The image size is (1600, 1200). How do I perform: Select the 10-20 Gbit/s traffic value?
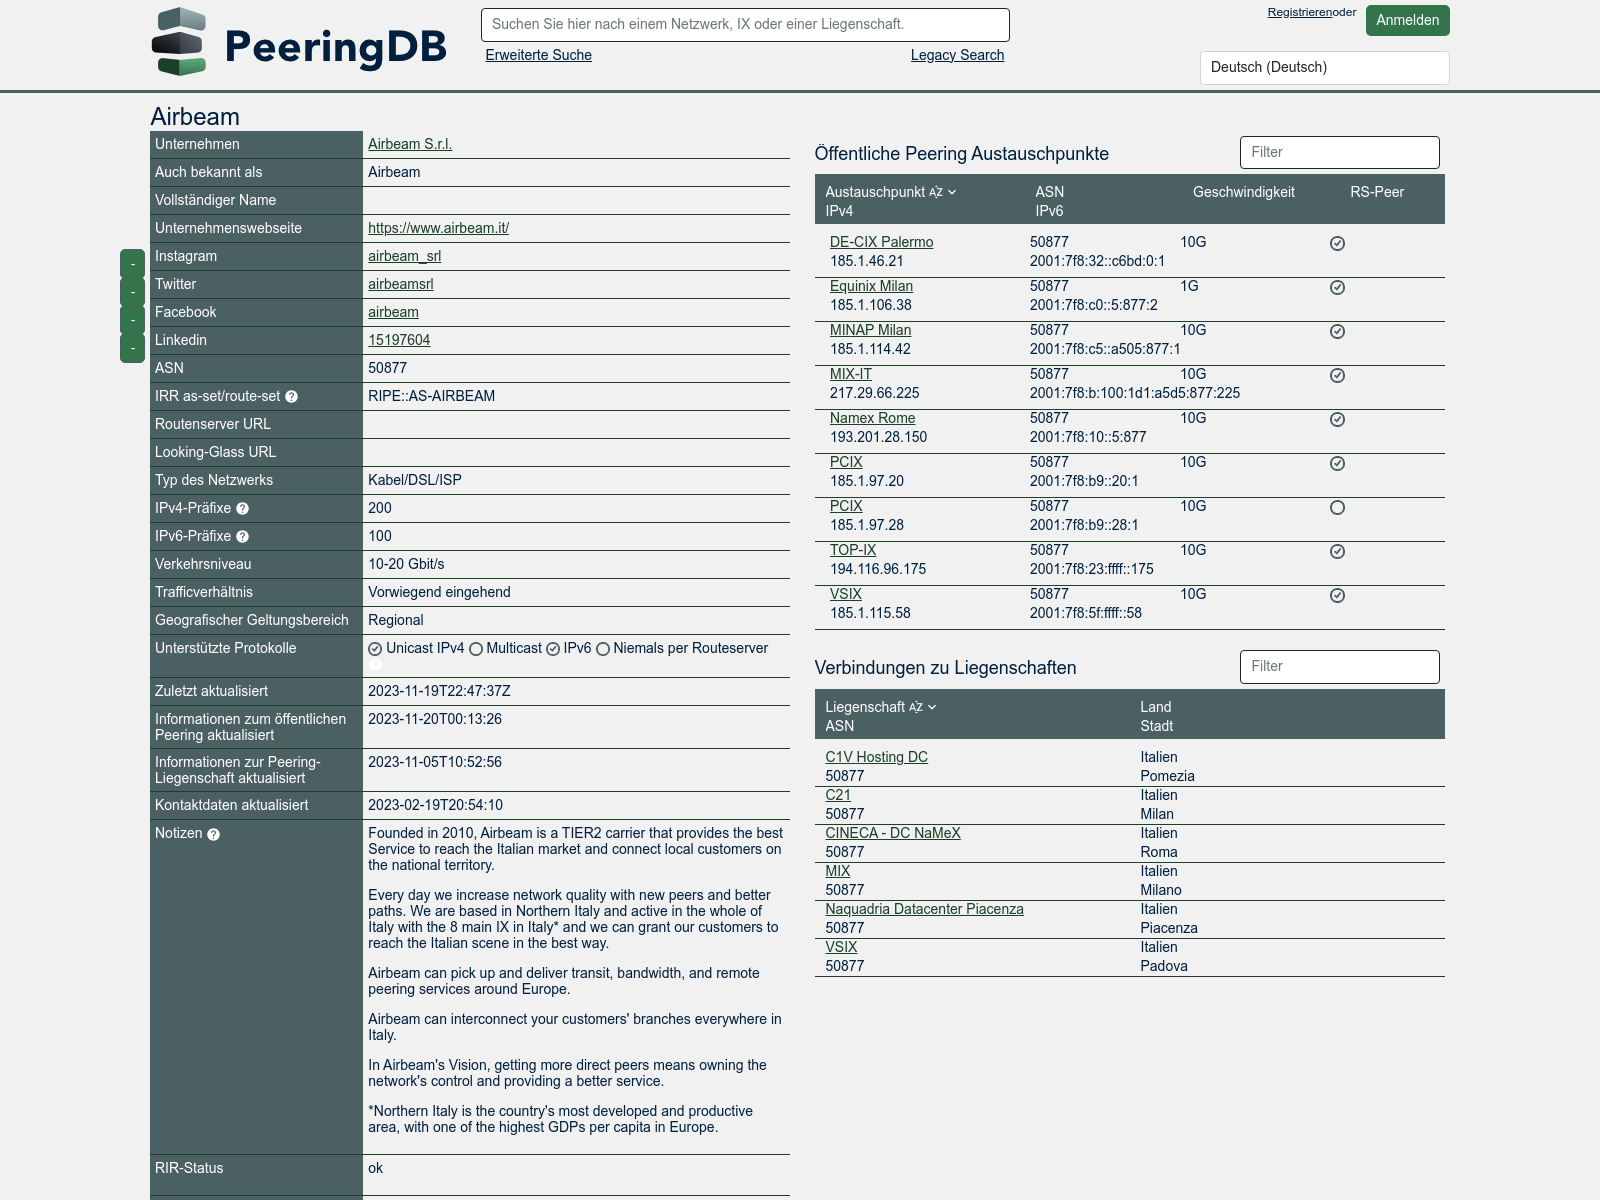(x=406, y=564)
